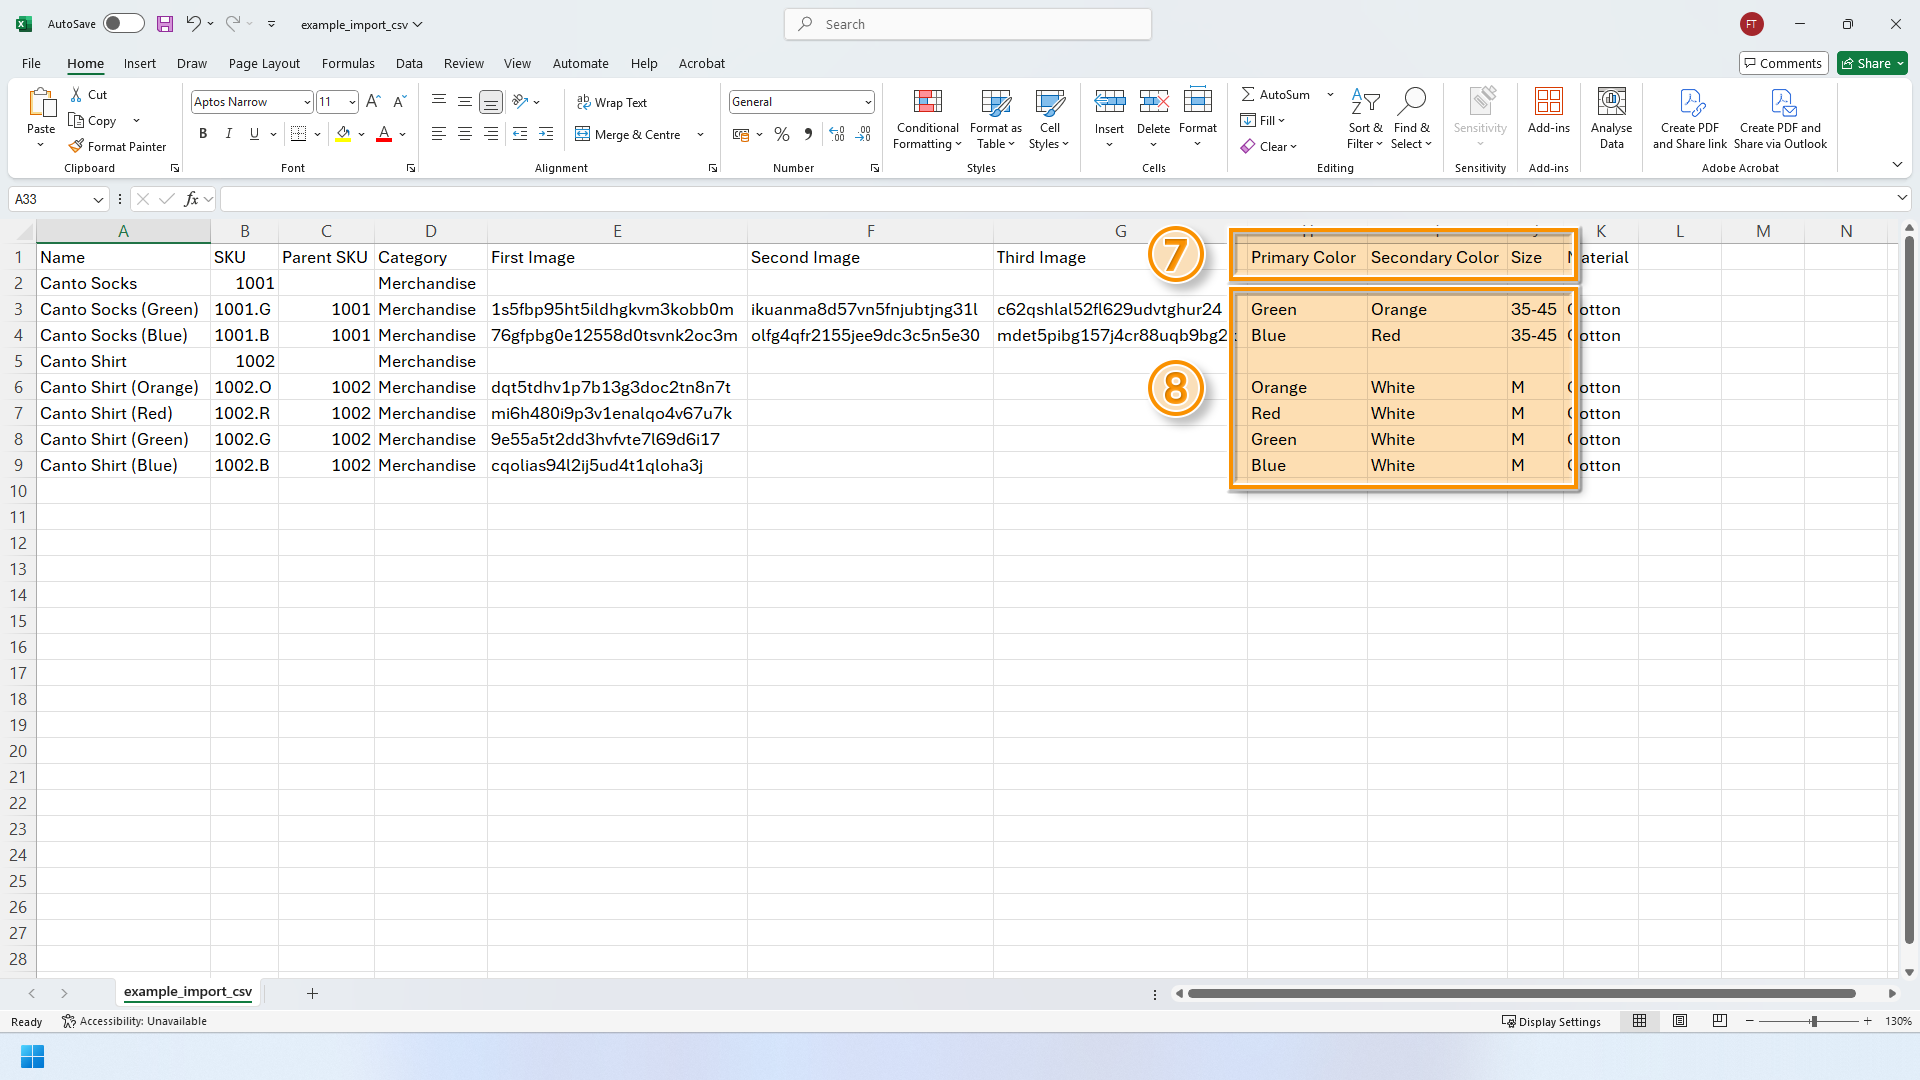The image size is (1920, 1080).
Task: Click the Windows Start button
Action: coord(32,1056)
